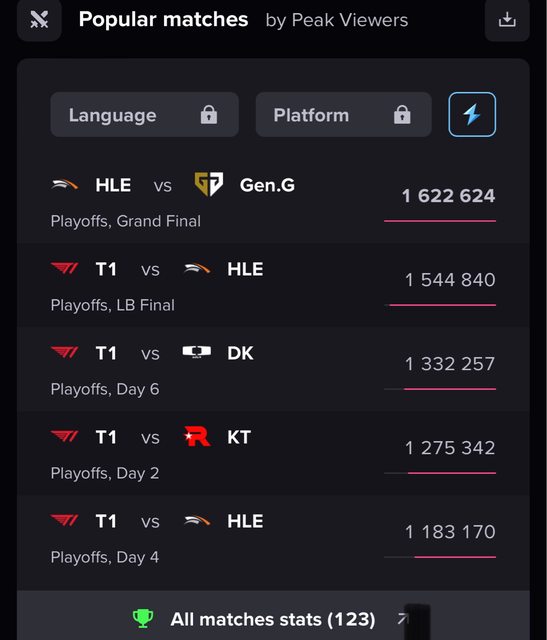Click the lock icon in Language filter
Image resolution: width=547 pixels, height=640 pixels.
pos(209,115)
